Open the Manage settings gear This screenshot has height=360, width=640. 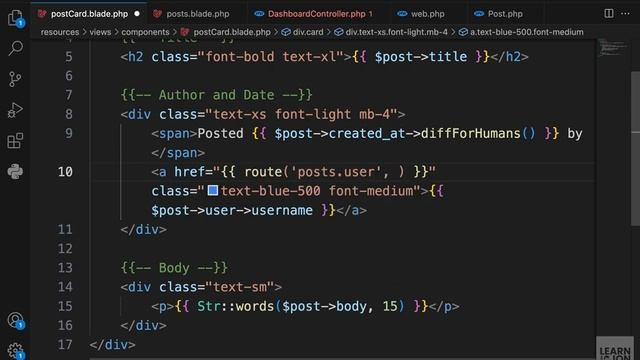(15, 350)
